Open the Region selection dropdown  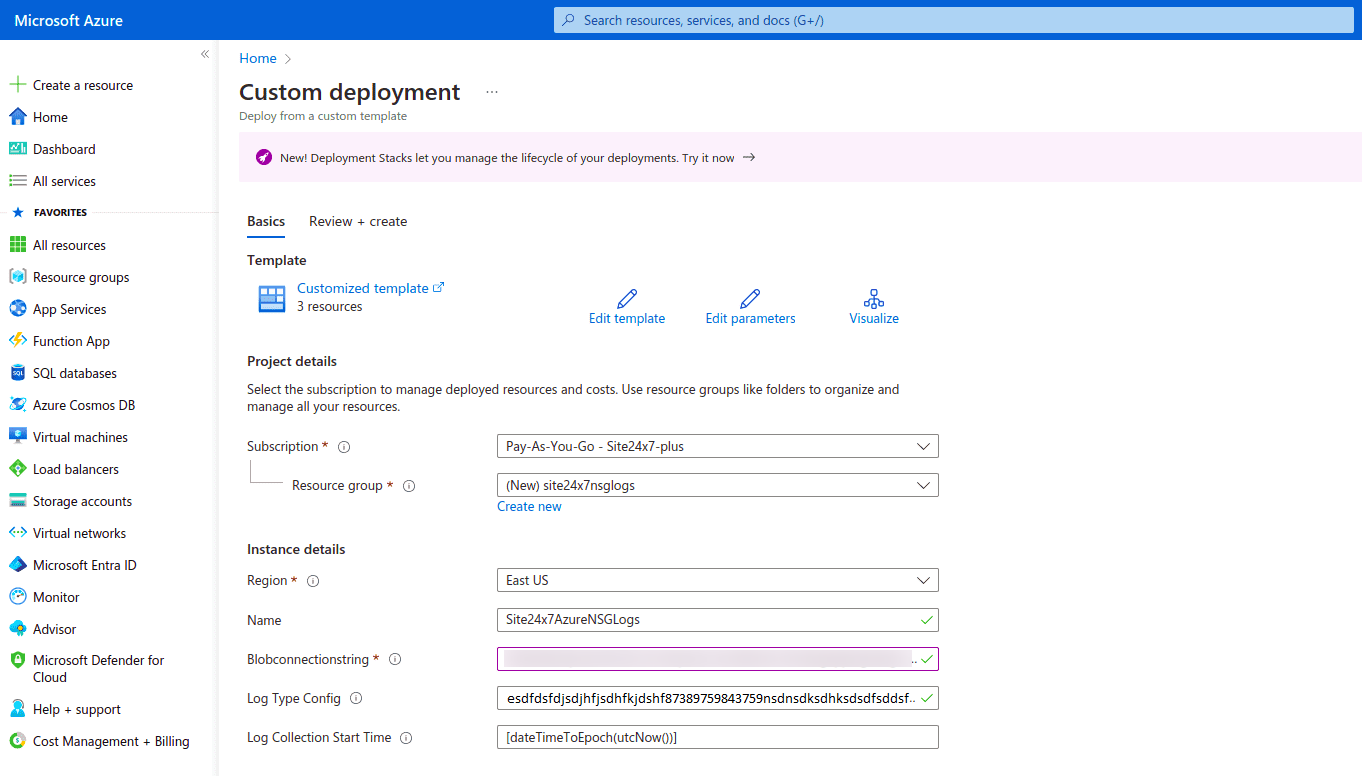717,580
